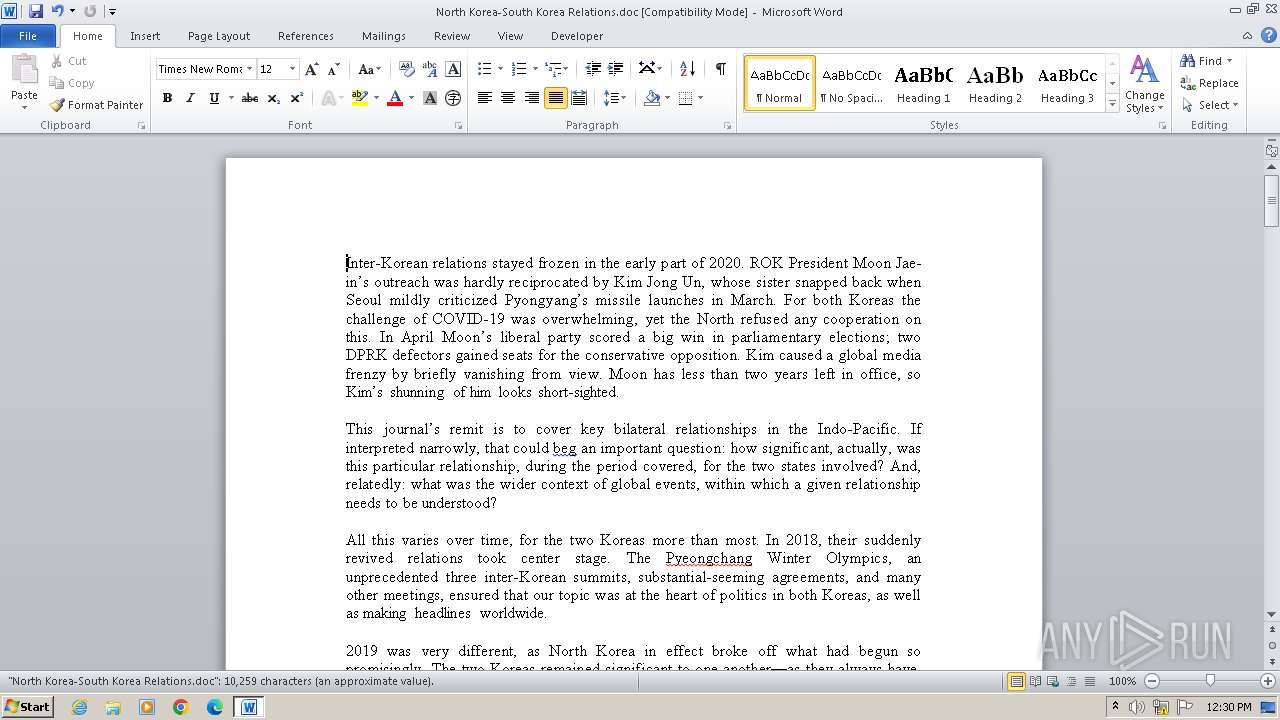Start a bulleted list

point(484,69)
